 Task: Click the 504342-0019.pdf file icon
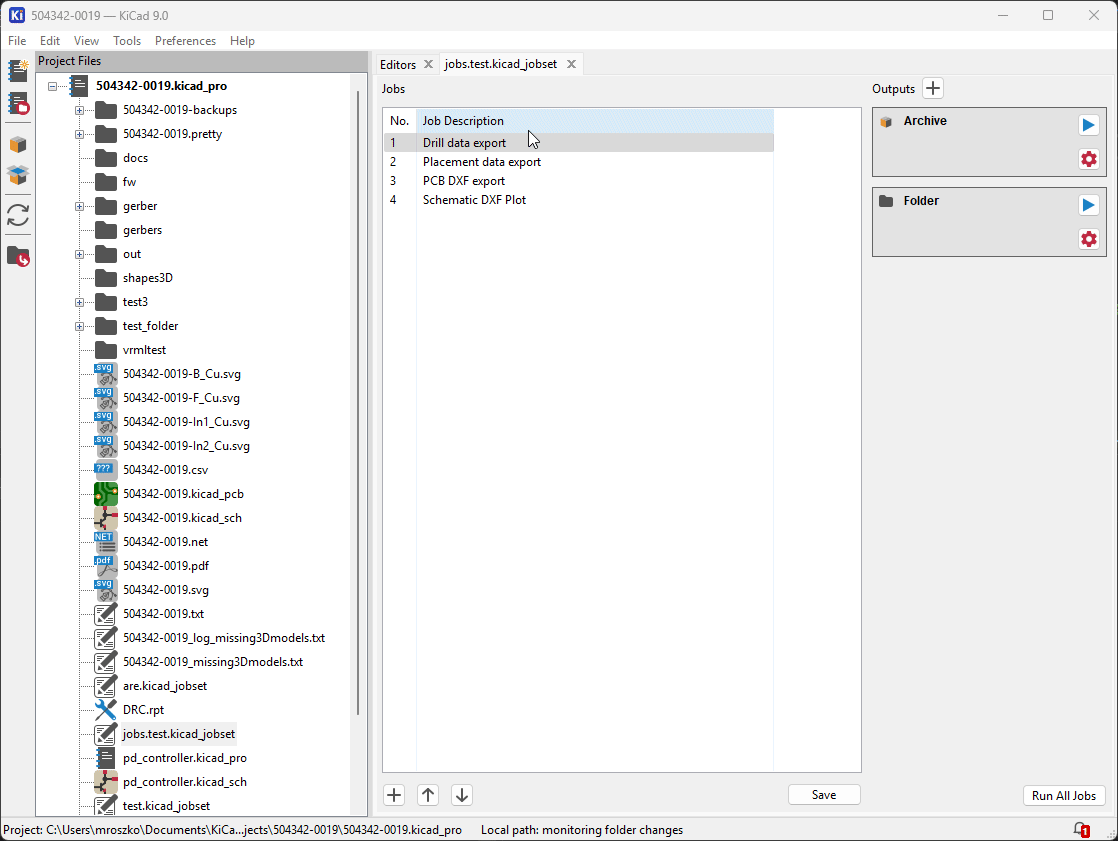click(106, 566)
